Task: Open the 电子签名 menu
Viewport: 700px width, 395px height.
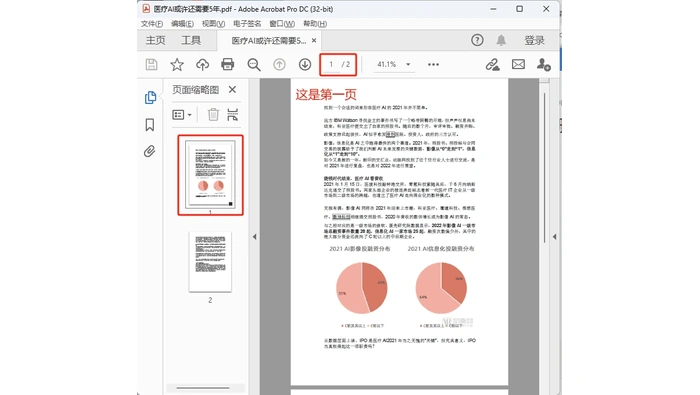Action: [x=247, y=24]
